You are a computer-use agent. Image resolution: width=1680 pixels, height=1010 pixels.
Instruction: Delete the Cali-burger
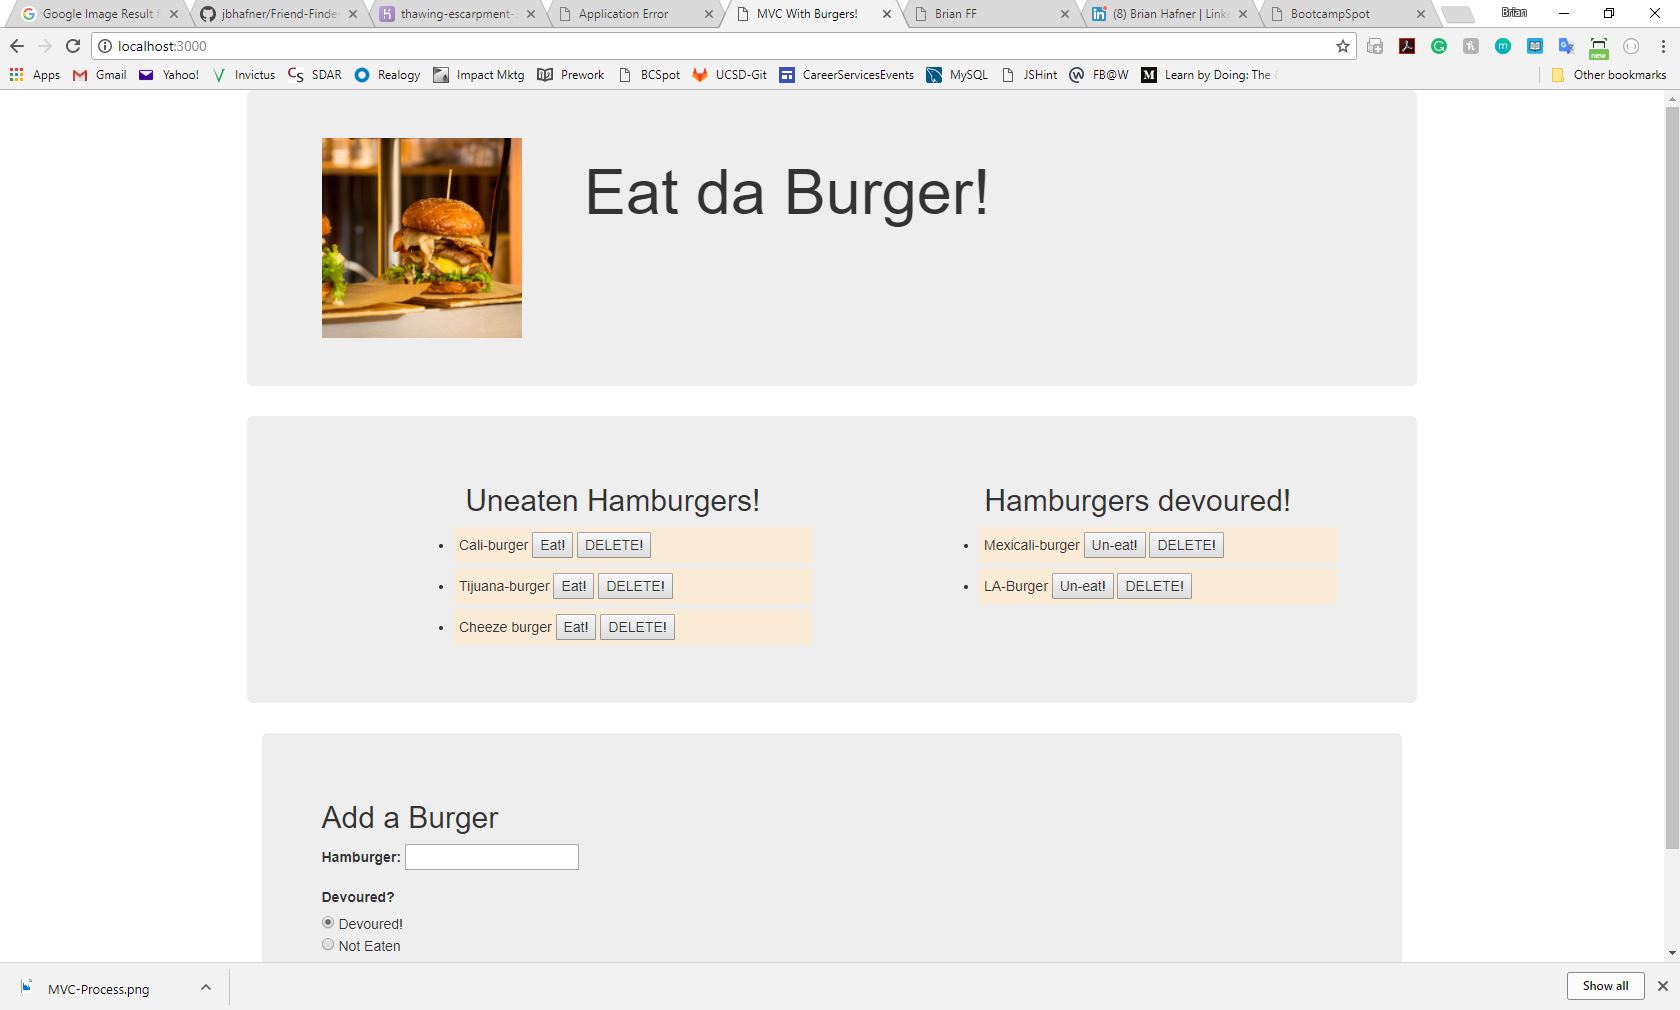(614, 545)
